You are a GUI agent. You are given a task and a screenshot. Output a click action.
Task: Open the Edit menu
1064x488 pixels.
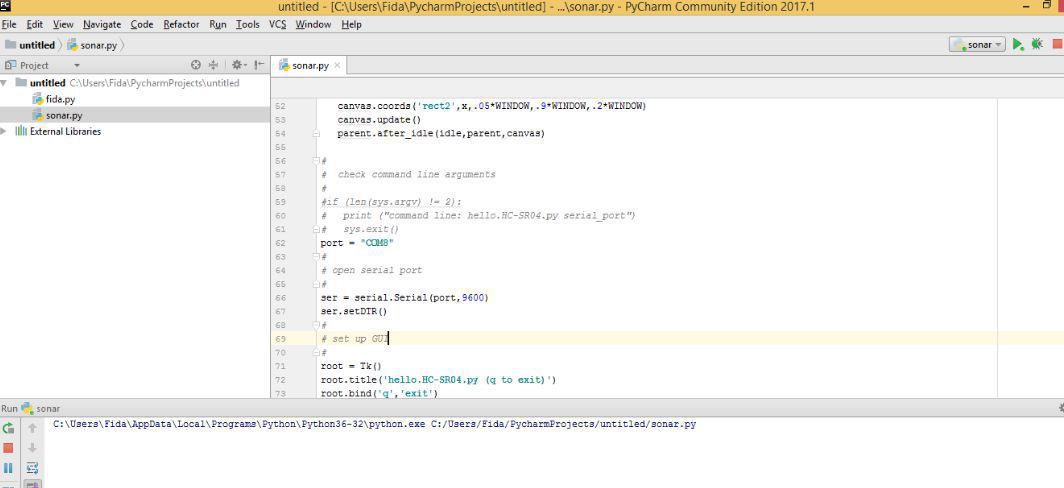coord(35,24)
